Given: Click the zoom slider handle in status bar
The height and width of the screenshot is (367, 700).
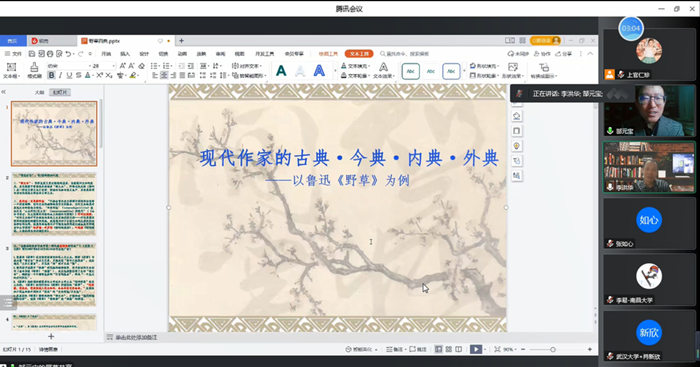Looking at the screenshot, I should (553, 349).
